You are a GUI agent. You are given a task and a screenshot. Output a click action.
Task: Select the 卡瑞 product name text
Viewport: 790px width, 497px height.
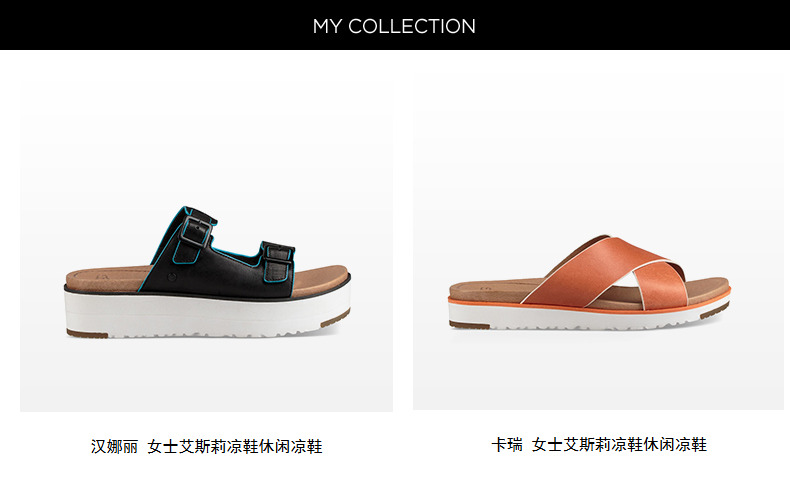pyautogui.click(x=507, y=445)
